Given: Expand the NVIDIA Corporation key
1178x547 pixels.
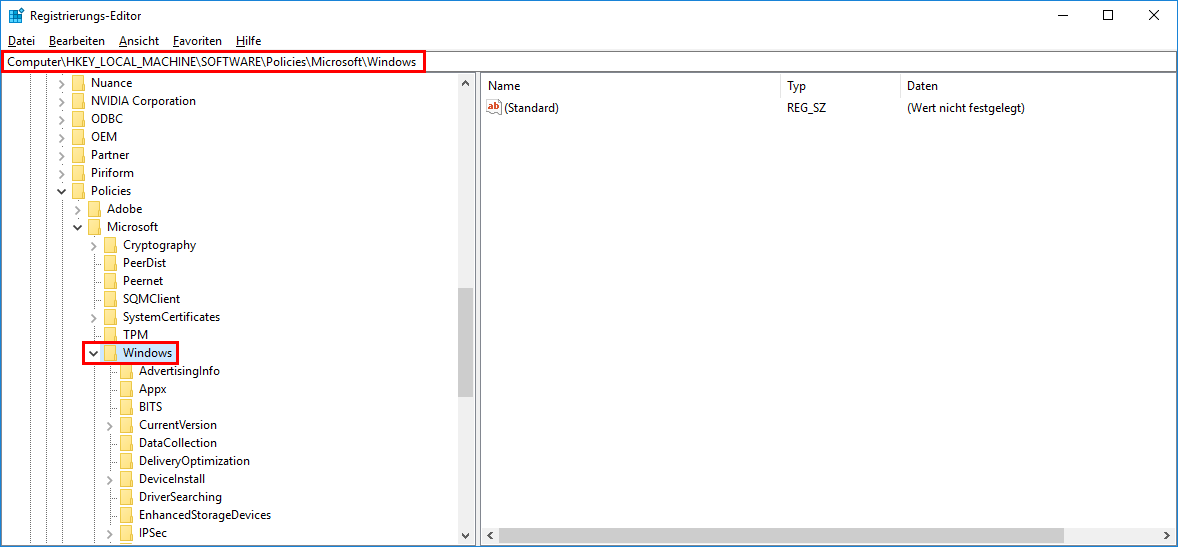Looking at the screenshot, I should [62, 101].
